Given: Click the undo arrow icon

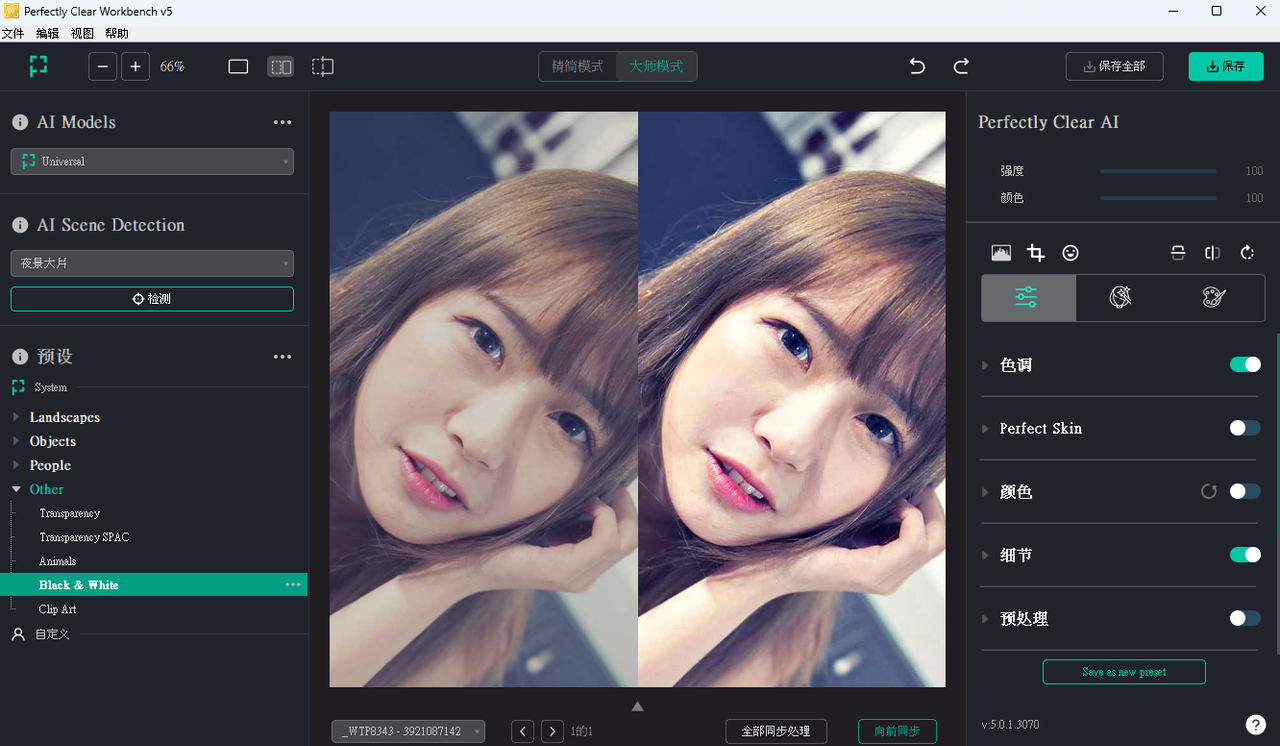Looking at the screenshot, I should 917,67.
